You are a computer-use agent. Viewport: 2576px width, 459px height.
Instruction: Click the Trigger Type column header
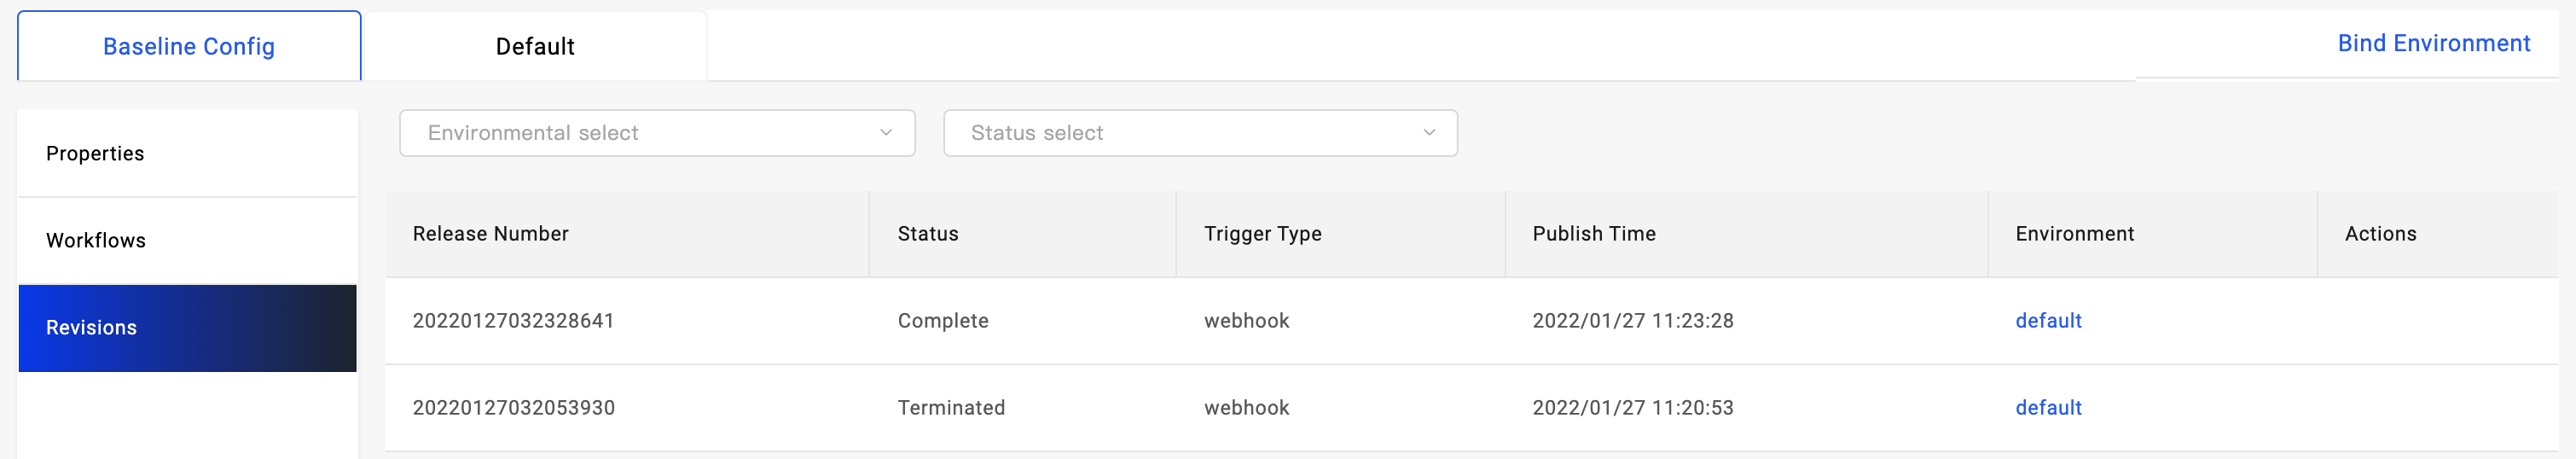click(1262, 234)
